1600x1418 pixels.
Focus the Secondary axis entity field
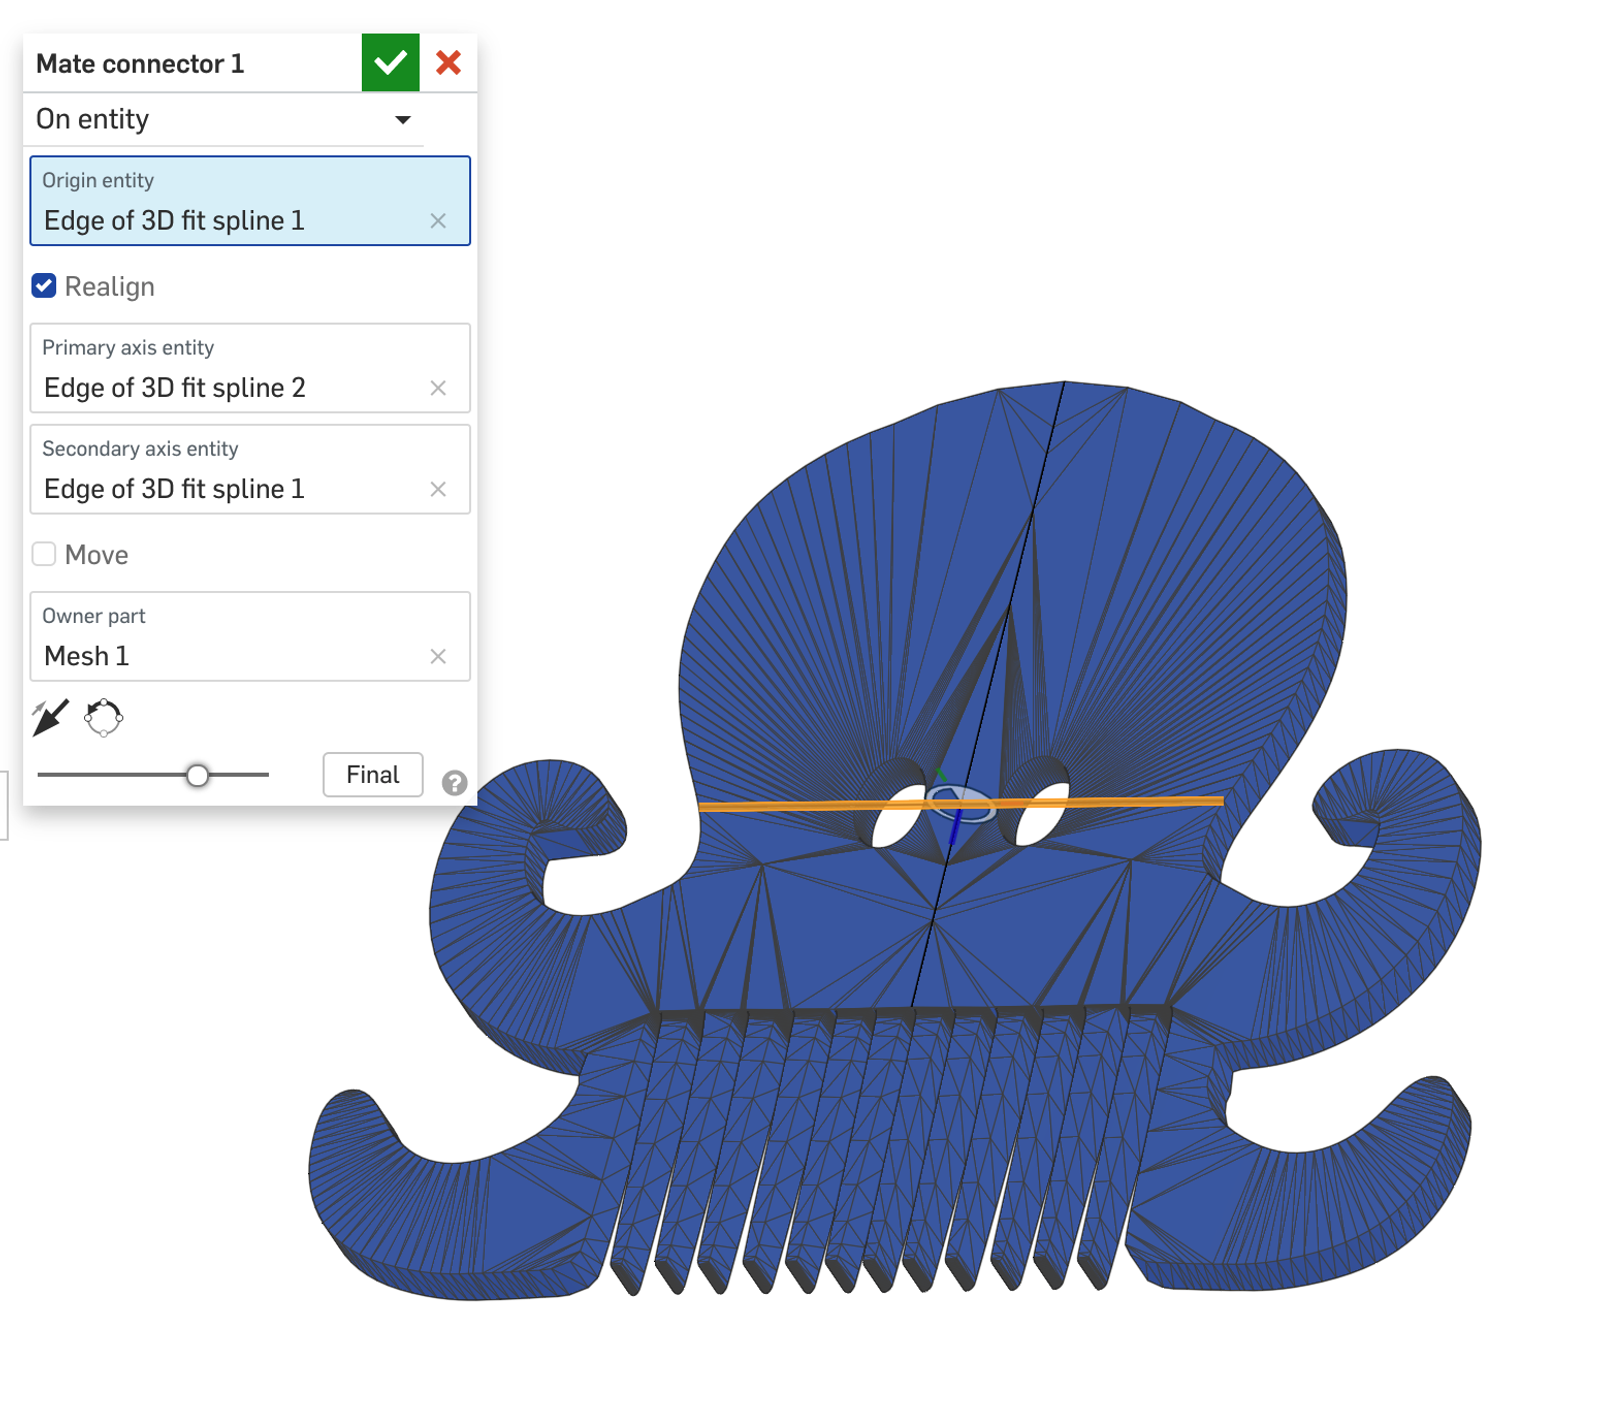pyautogui.click(x=230, y=470)
